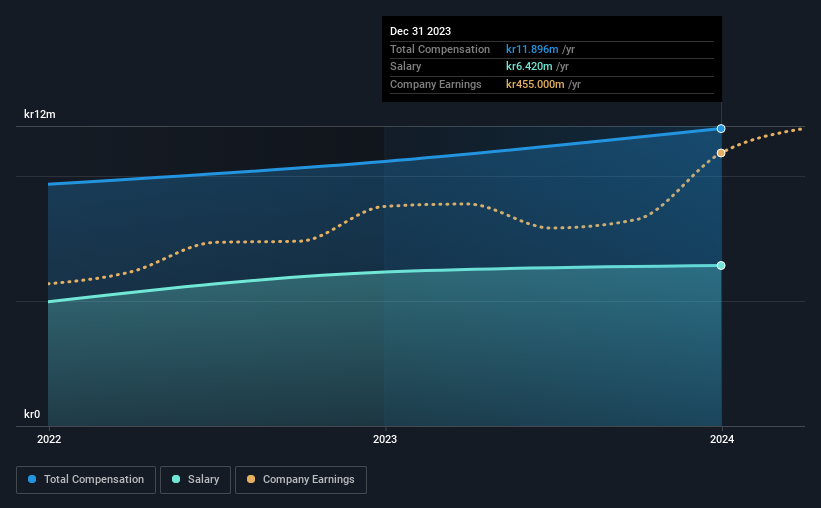Toggle the Company Earnings legend button
This screenshot has height=508, width=821.
[x=301, y=480]
